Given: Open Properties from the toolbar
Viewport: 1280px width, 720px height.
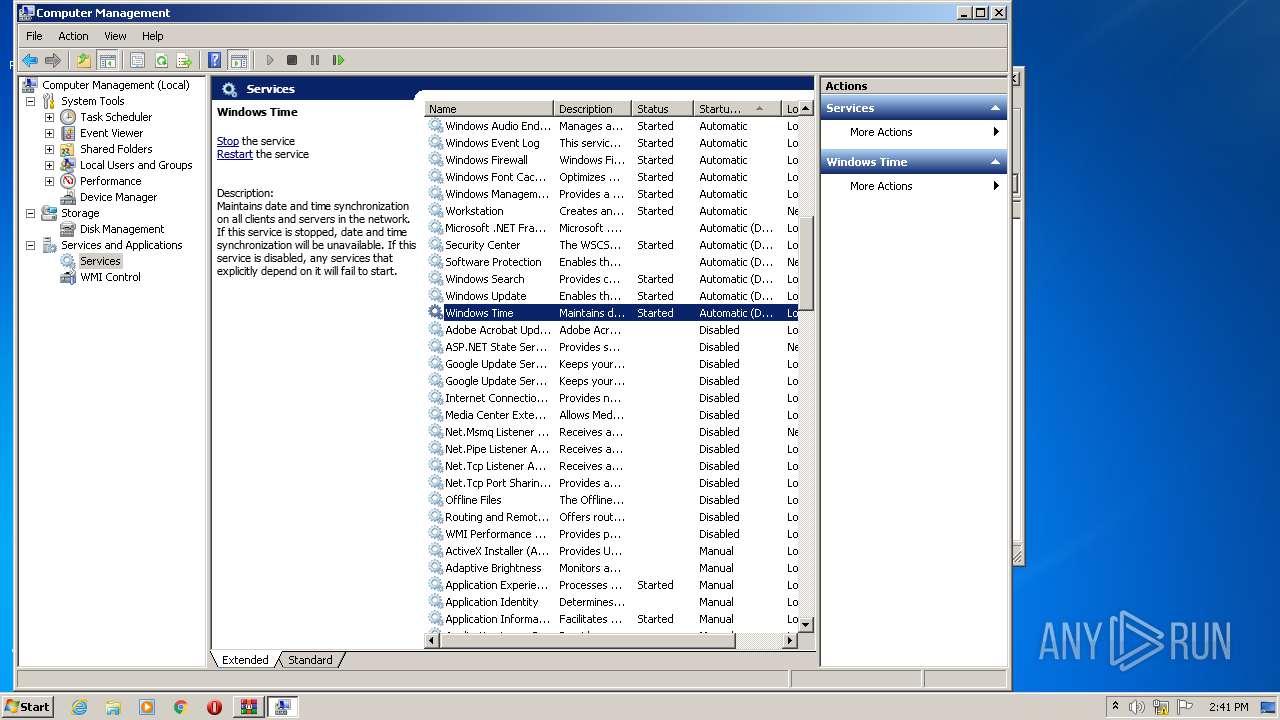Looking at the screenshot, I should [x=137, y=60].
